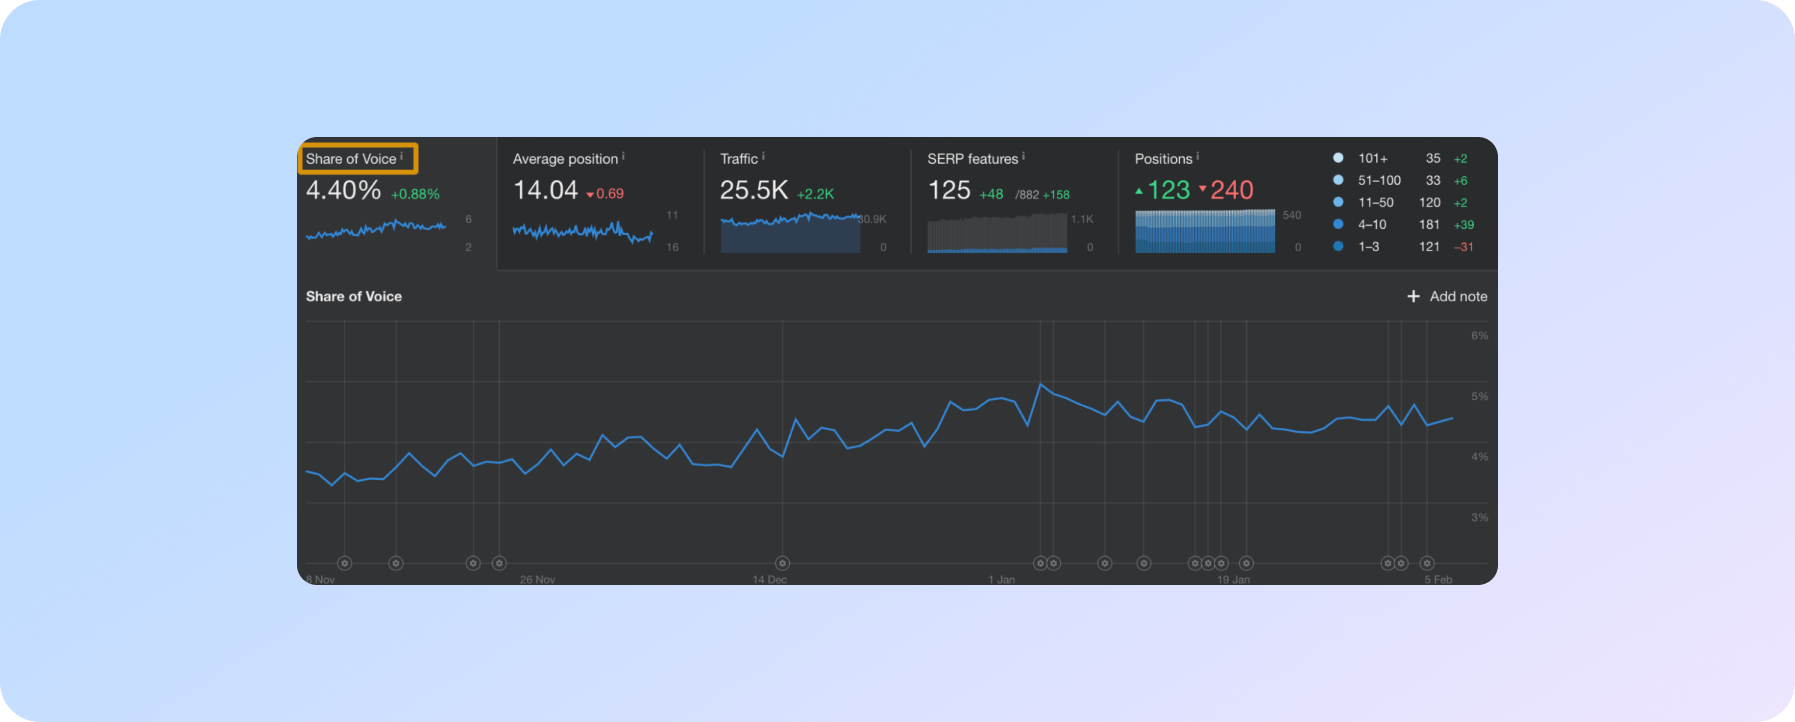Click the 26 Nov x-axis date label

[537, 579]
